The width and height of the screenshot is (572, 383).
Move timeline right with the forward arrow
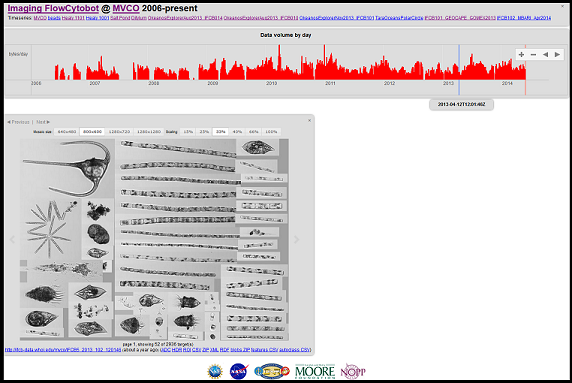(x=557, y=55)
